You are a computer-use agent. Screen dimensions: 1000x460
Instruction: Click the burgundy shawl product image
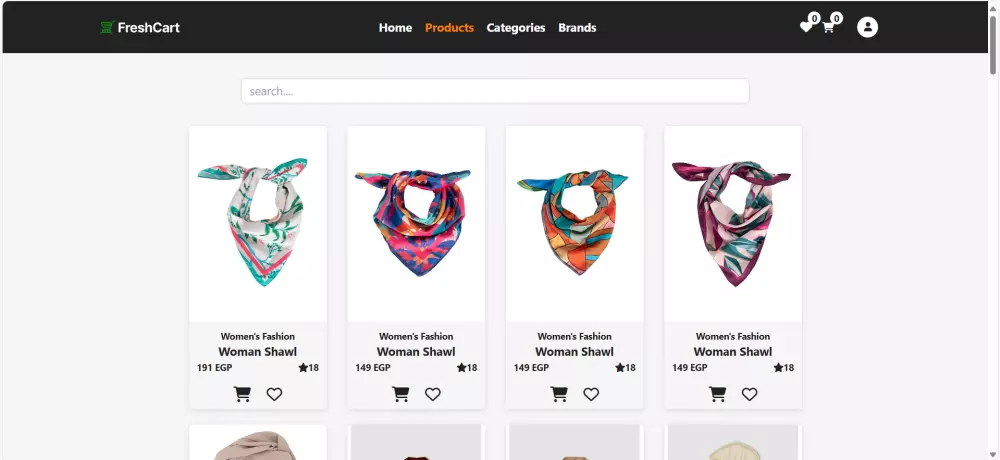point(733,223)
